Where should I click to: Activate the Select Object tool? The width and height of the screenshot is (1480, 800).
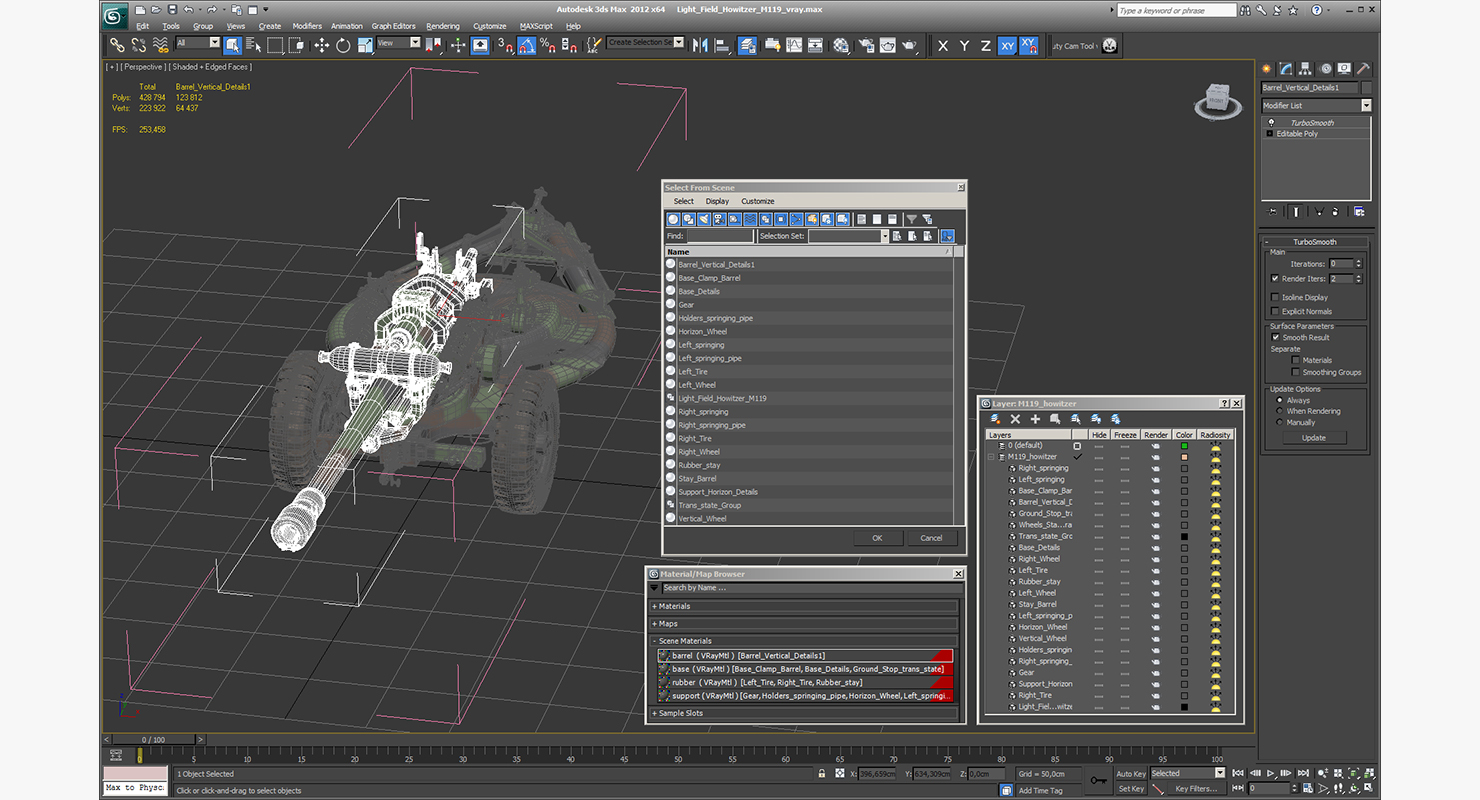[x=232, y=45]
